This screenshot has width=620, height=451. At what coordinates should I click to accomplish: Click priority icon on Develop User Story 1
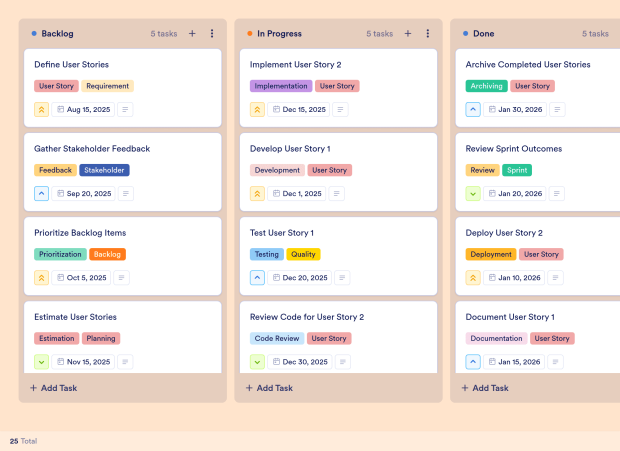click(257, 194)
